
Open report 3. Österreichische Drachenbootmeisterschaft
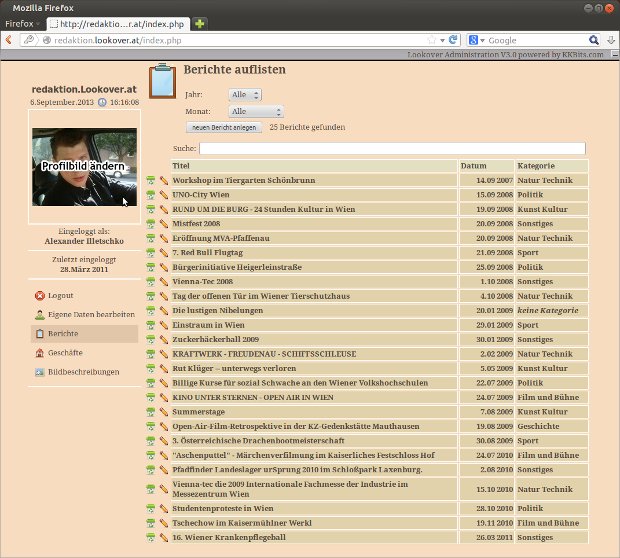258,441
